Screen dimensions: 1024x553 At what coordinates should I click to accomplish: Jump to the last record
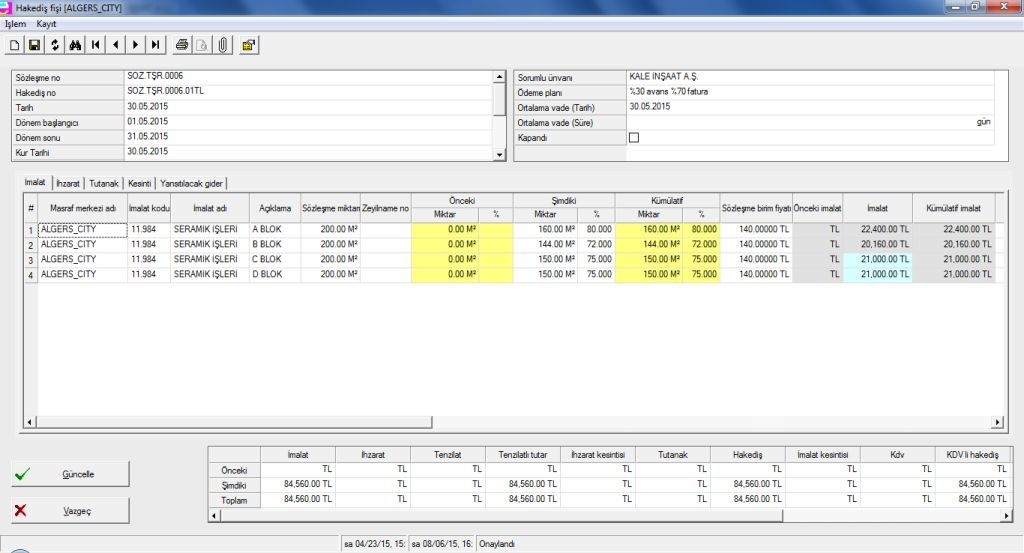click(x=155, y=45)
